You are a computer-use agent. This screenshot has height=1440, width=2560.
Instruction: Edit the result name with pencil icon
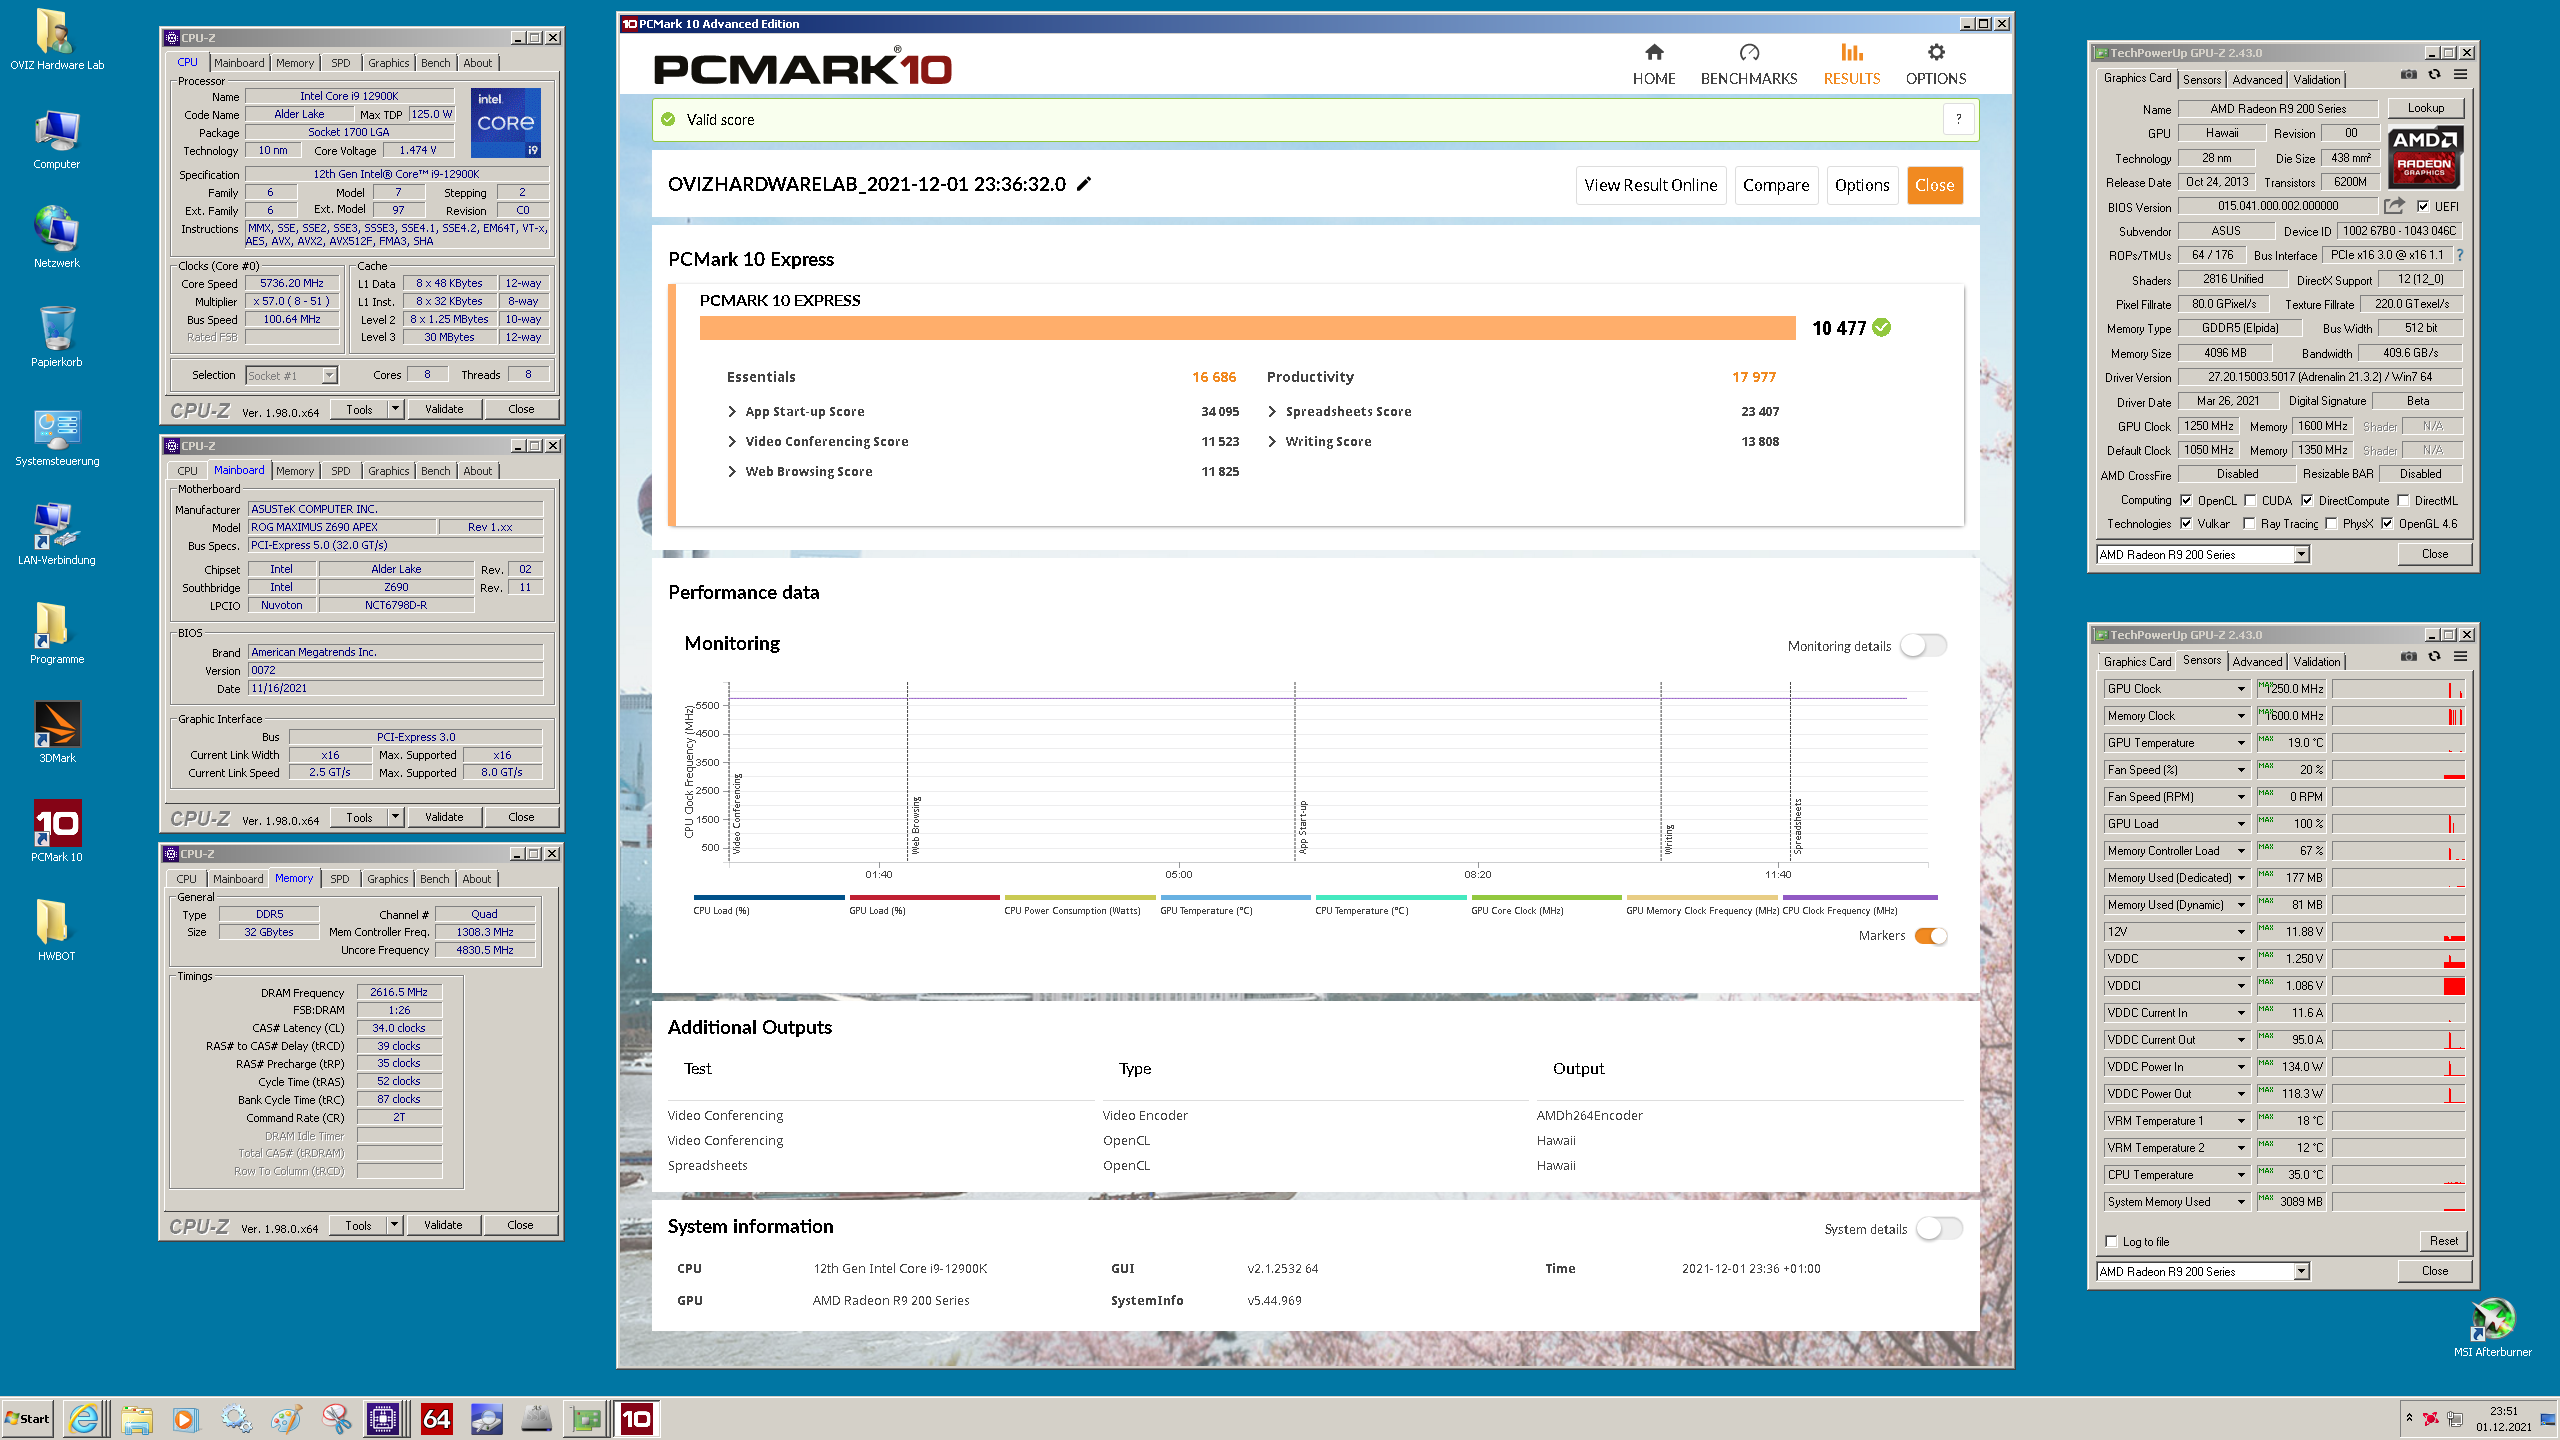(x=1084, y=184)
